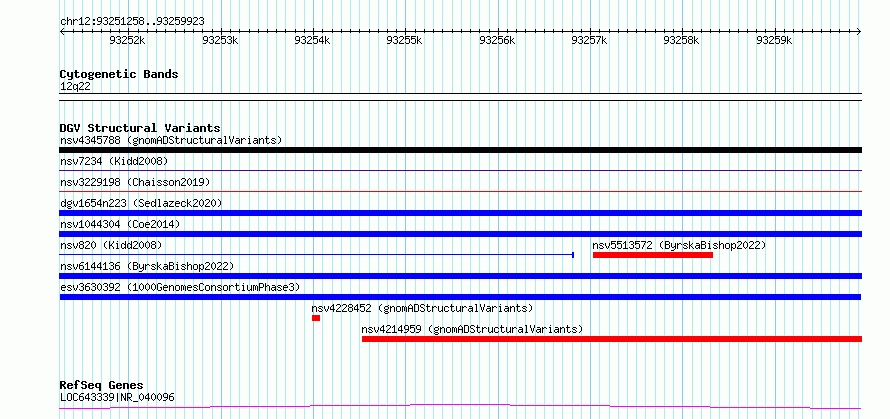Open variant label nsv3229198 (Chaisson2019)
The width and height of the screenshot is (890, 419).
coord(135,182)
